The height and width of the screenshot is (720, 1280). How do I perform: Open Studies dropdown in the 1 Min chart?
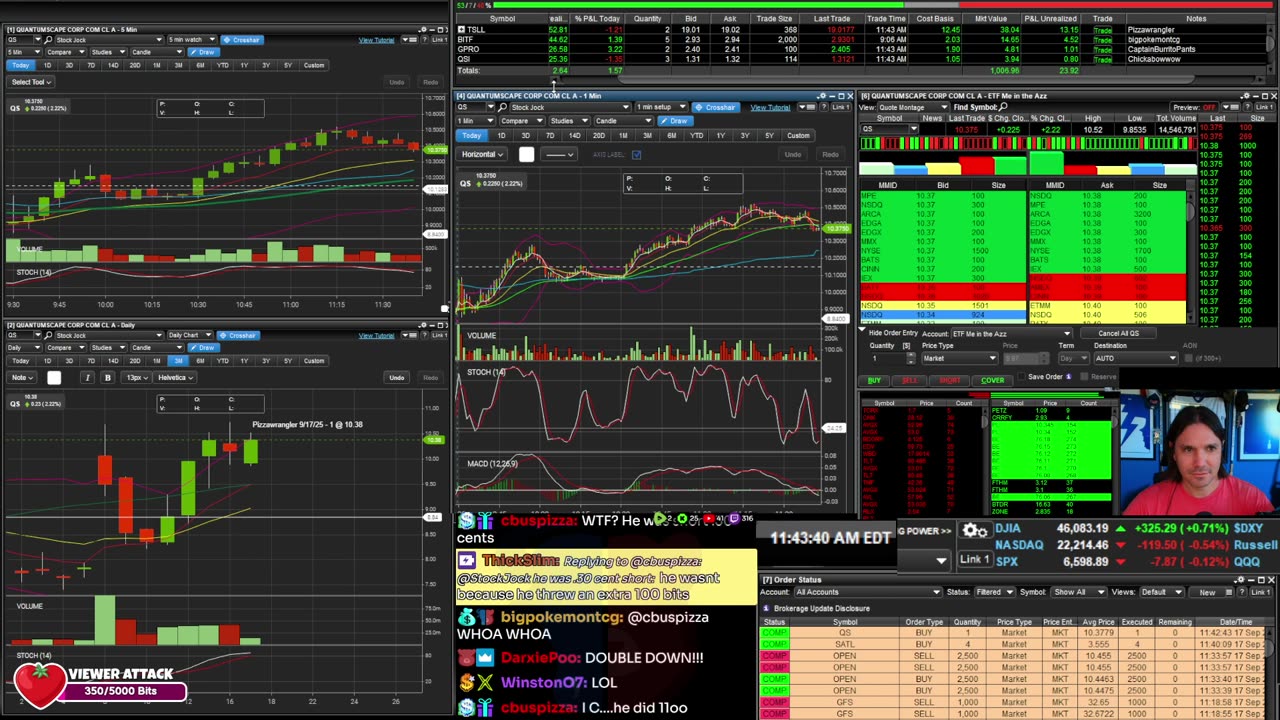(570, 121)
